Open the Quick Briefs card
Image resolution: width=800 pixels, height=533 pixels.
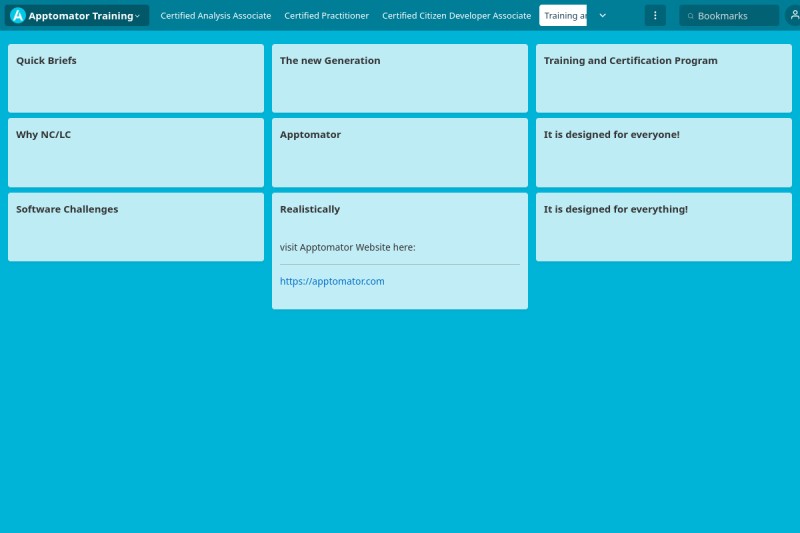(136, 78)
